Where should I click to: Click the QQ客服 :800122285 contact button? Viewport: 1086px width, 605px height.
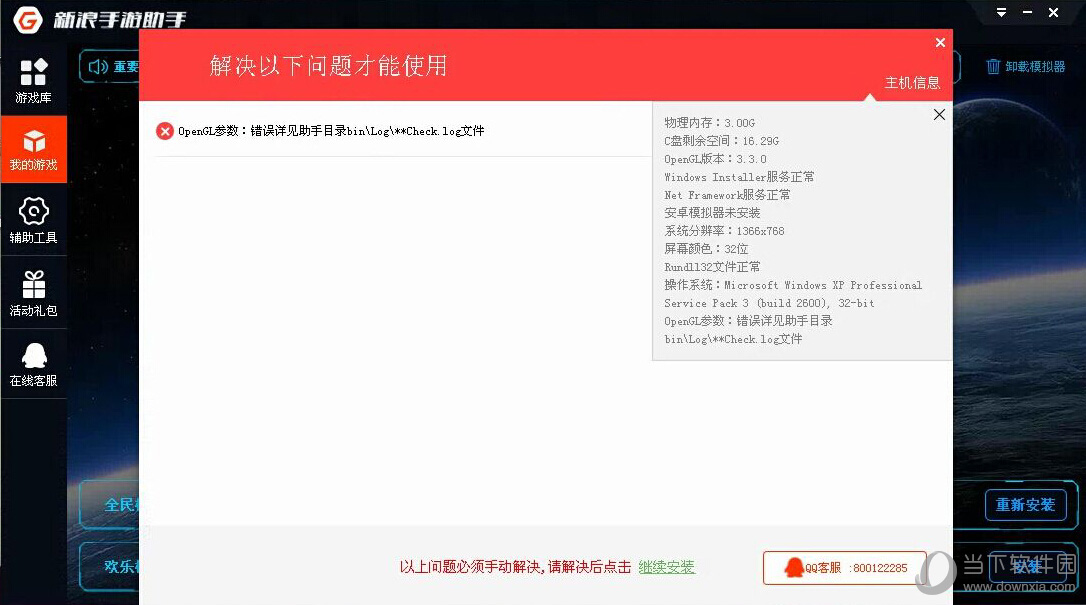point(843,567)
